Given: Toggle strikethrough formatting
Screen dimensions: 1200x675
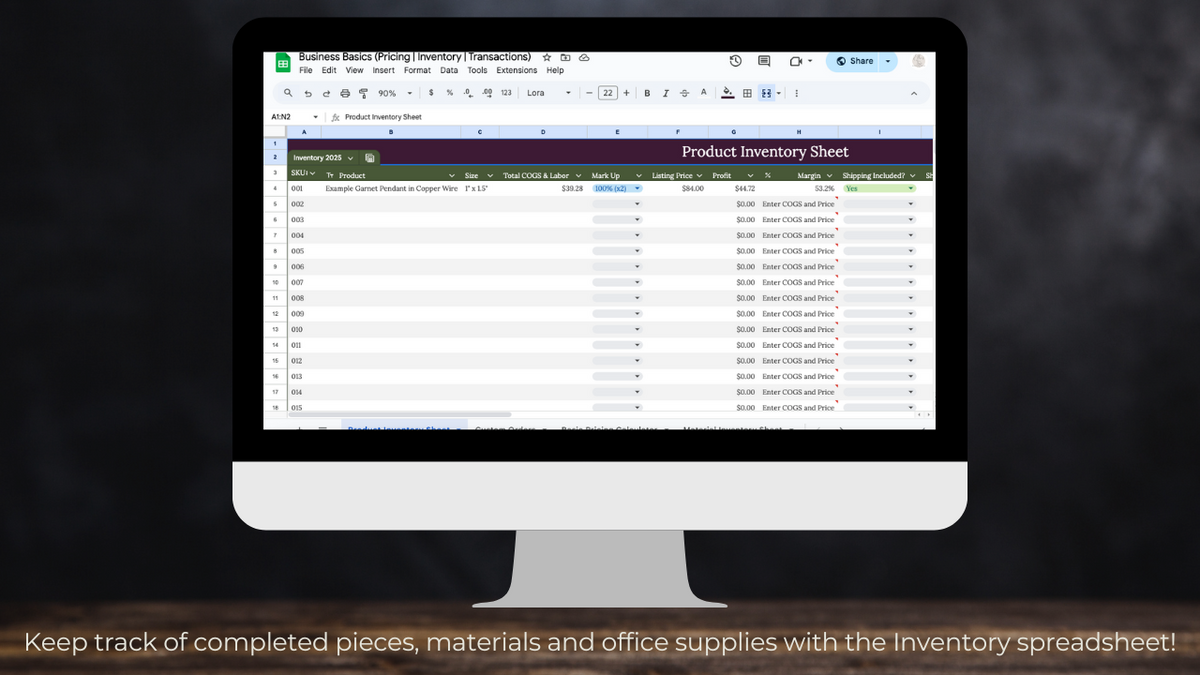Looking at the screenshot, I should 684,93.
